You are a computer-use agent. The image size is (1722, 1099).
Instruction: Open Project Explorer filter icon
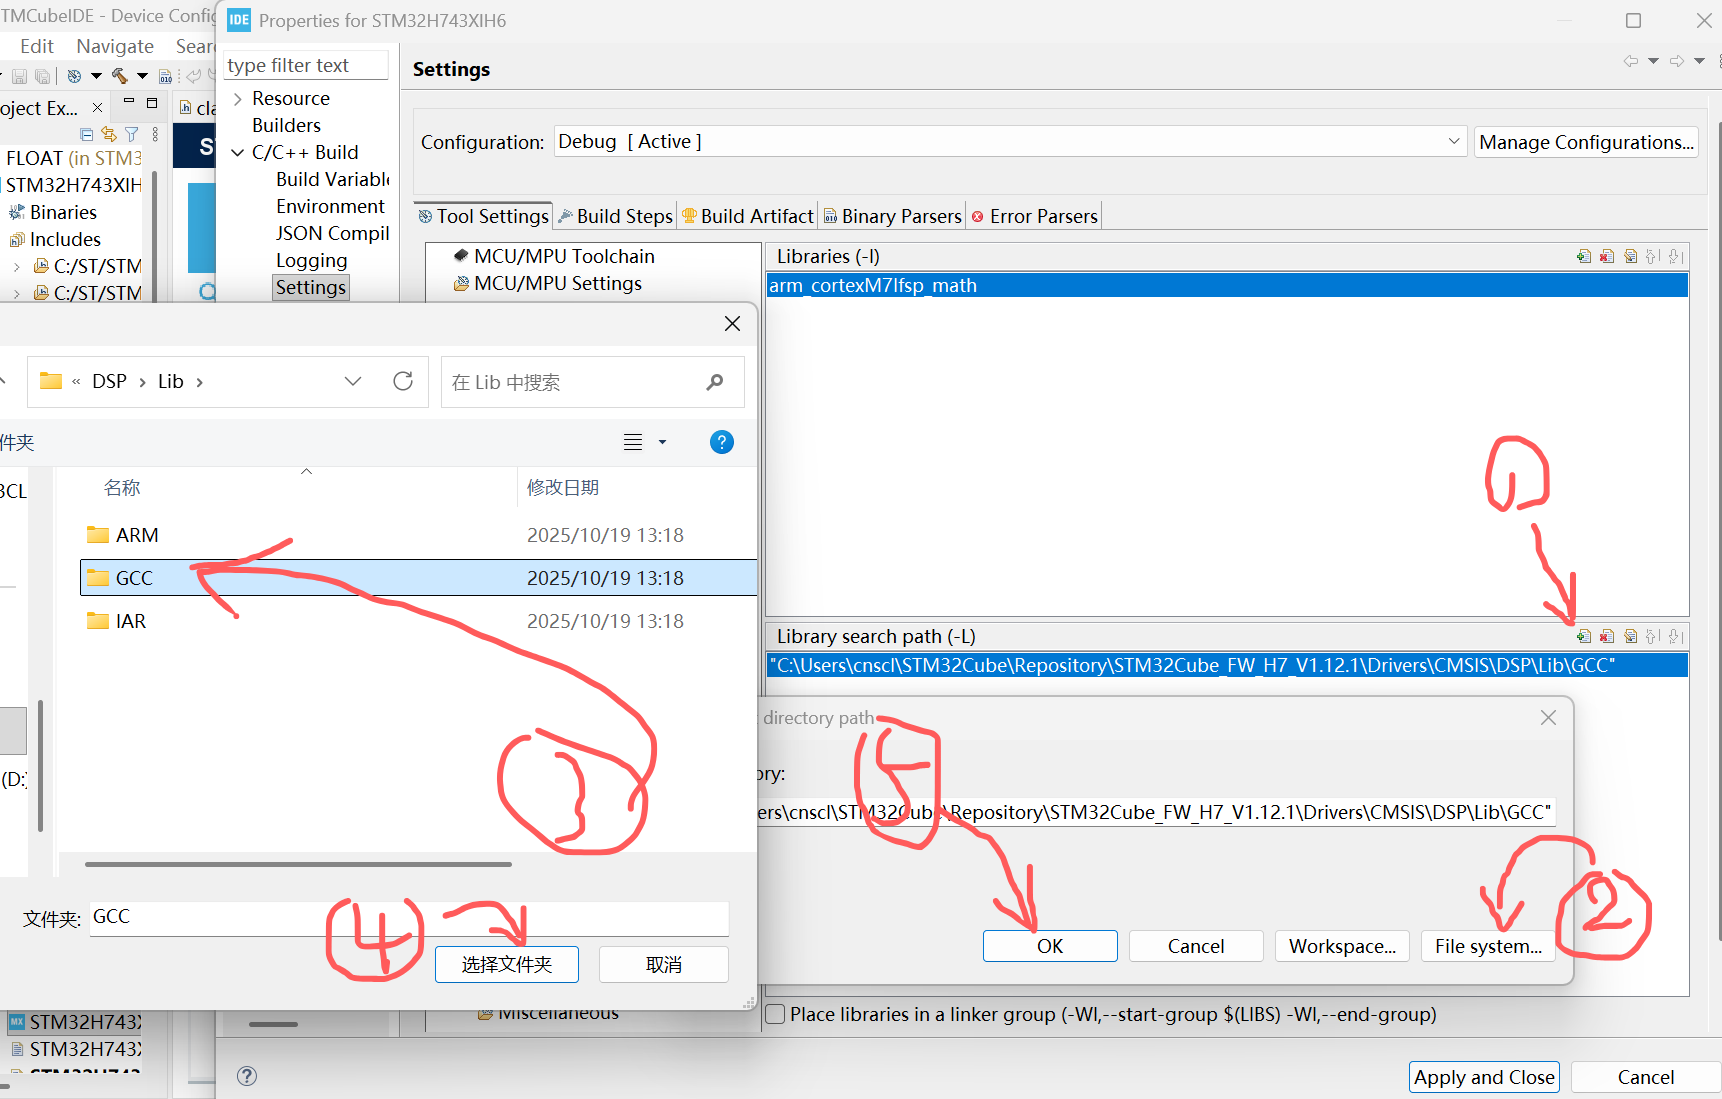pos(132,134)
